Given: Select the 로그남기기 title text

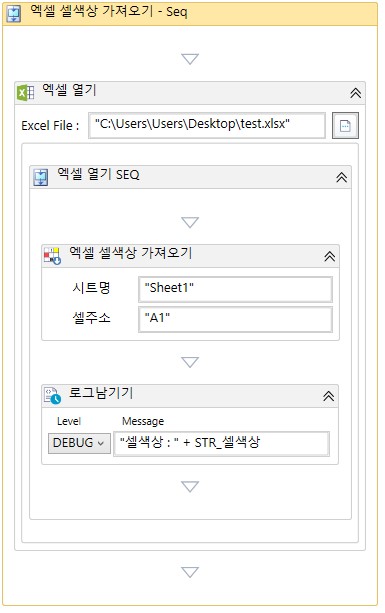Looking at the screenshot, I should [x=101, y=393].
